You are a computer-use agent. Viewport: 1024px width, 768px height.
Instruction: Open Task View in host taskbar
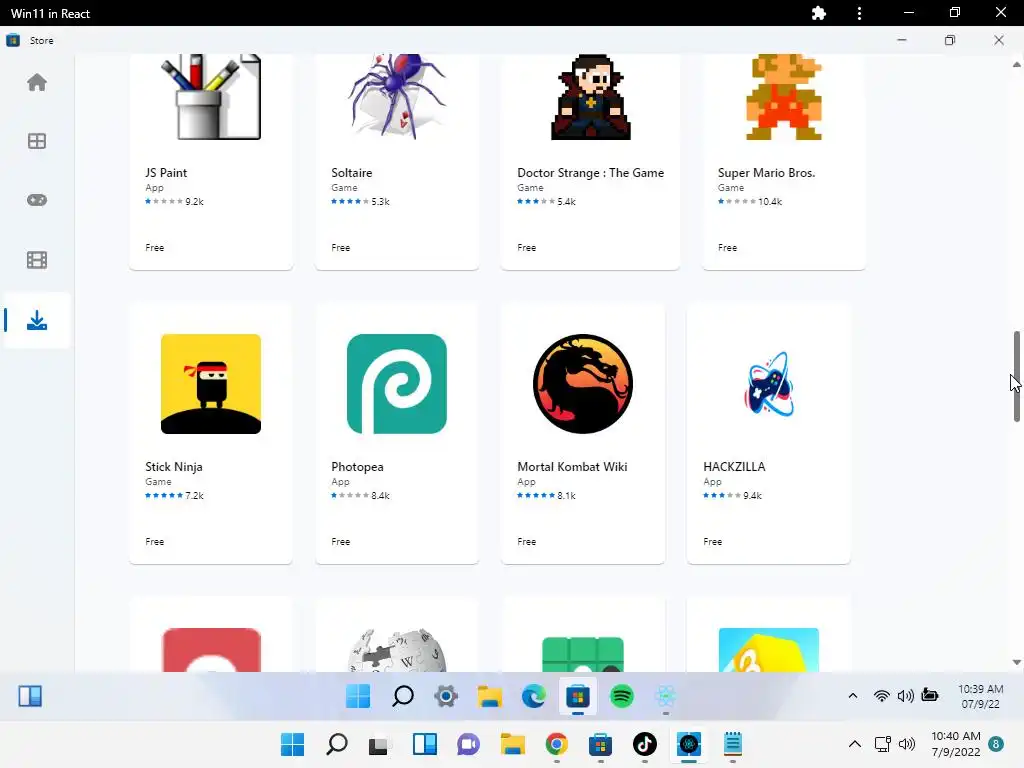pos(379,744)
